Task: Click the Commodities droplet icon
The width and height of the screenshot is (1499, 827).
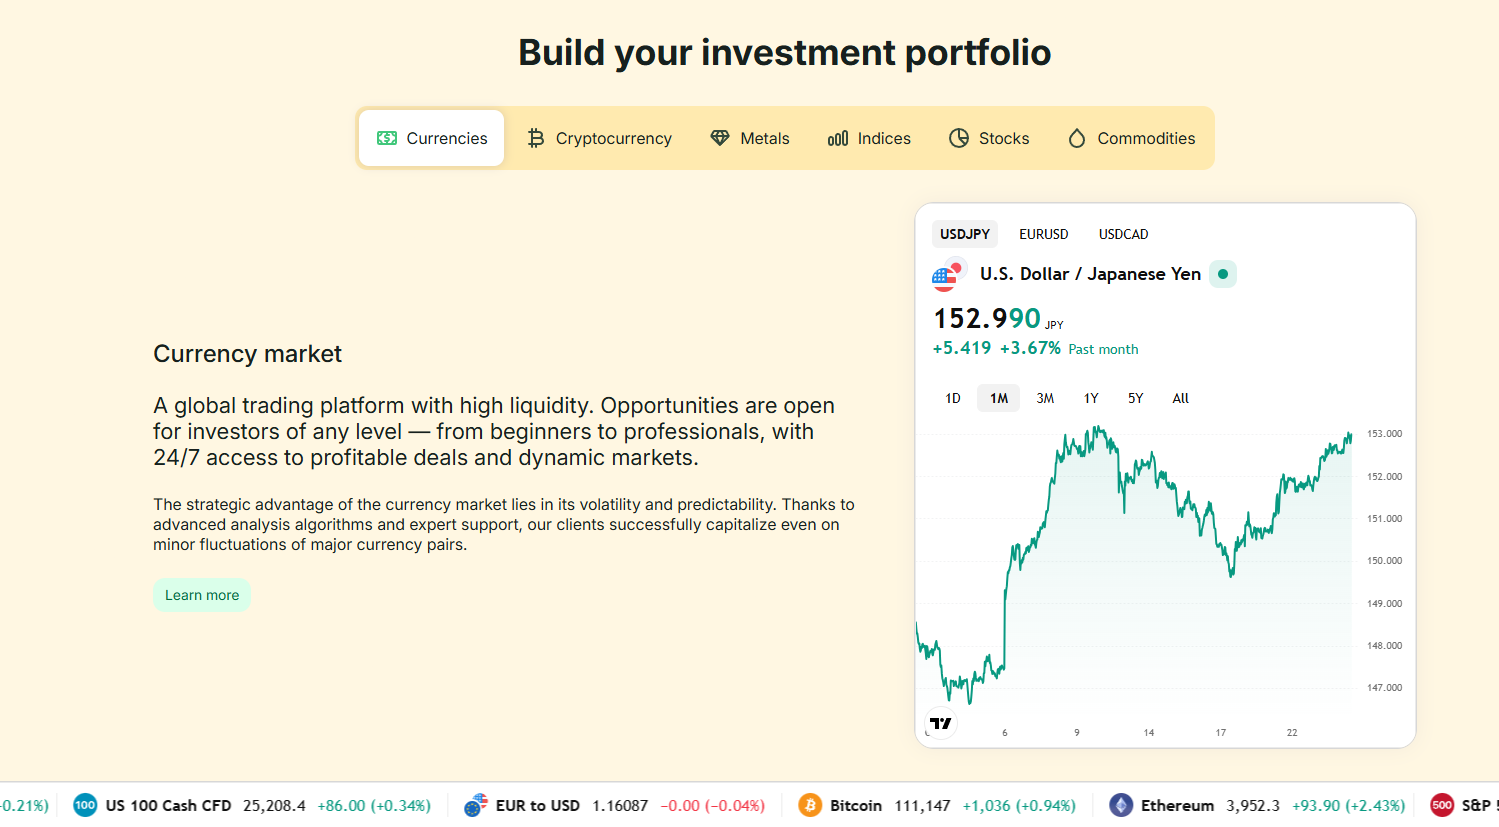Action: pos(1077,138)
